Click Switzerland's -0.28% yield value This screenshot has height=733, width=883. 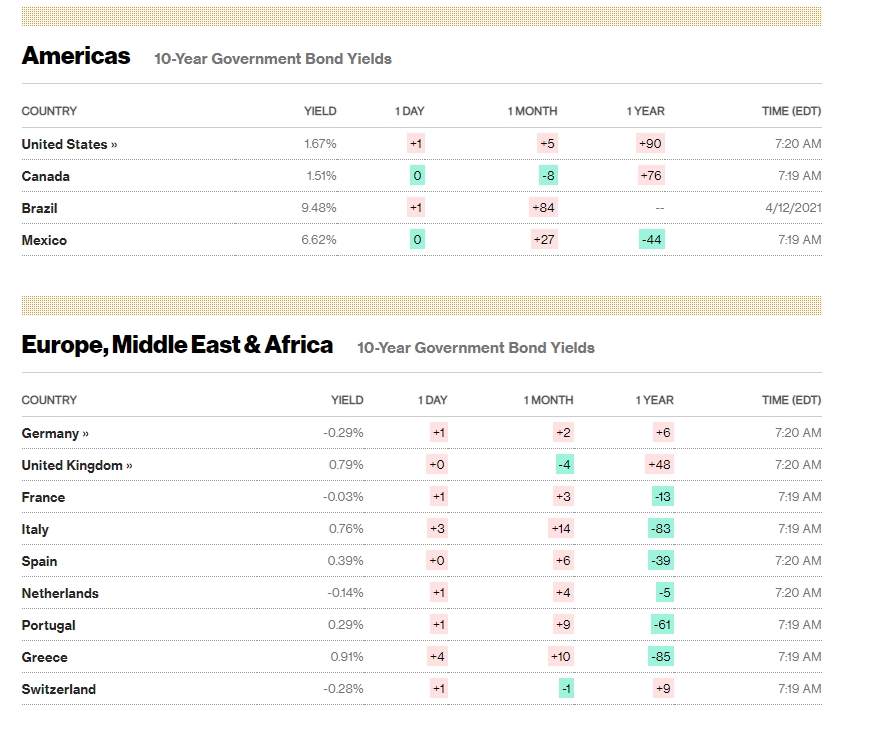click(x=343, y=689)
